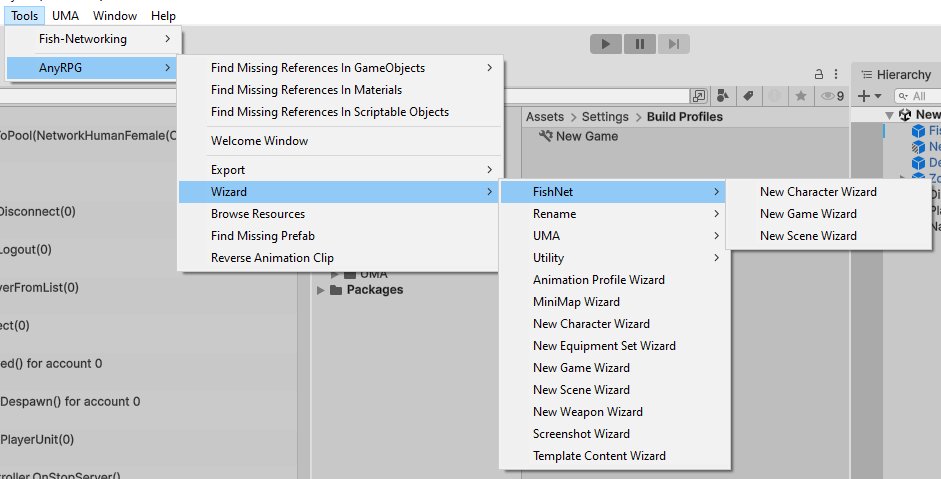Open the UMA menu in menu bar
The image size is (941, 479).
[65, 16]
